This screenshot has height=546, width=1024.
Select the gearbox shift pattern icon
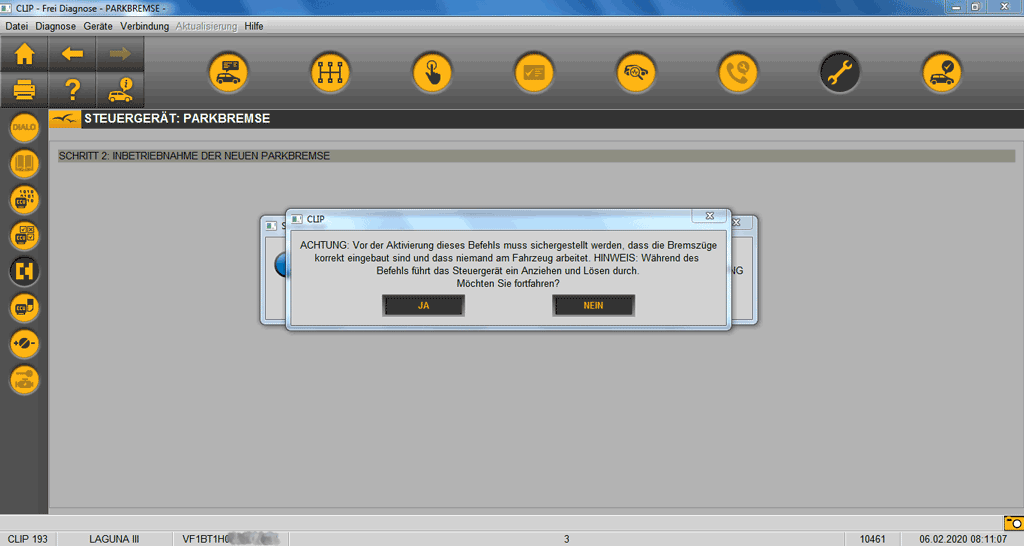point(330,72)
